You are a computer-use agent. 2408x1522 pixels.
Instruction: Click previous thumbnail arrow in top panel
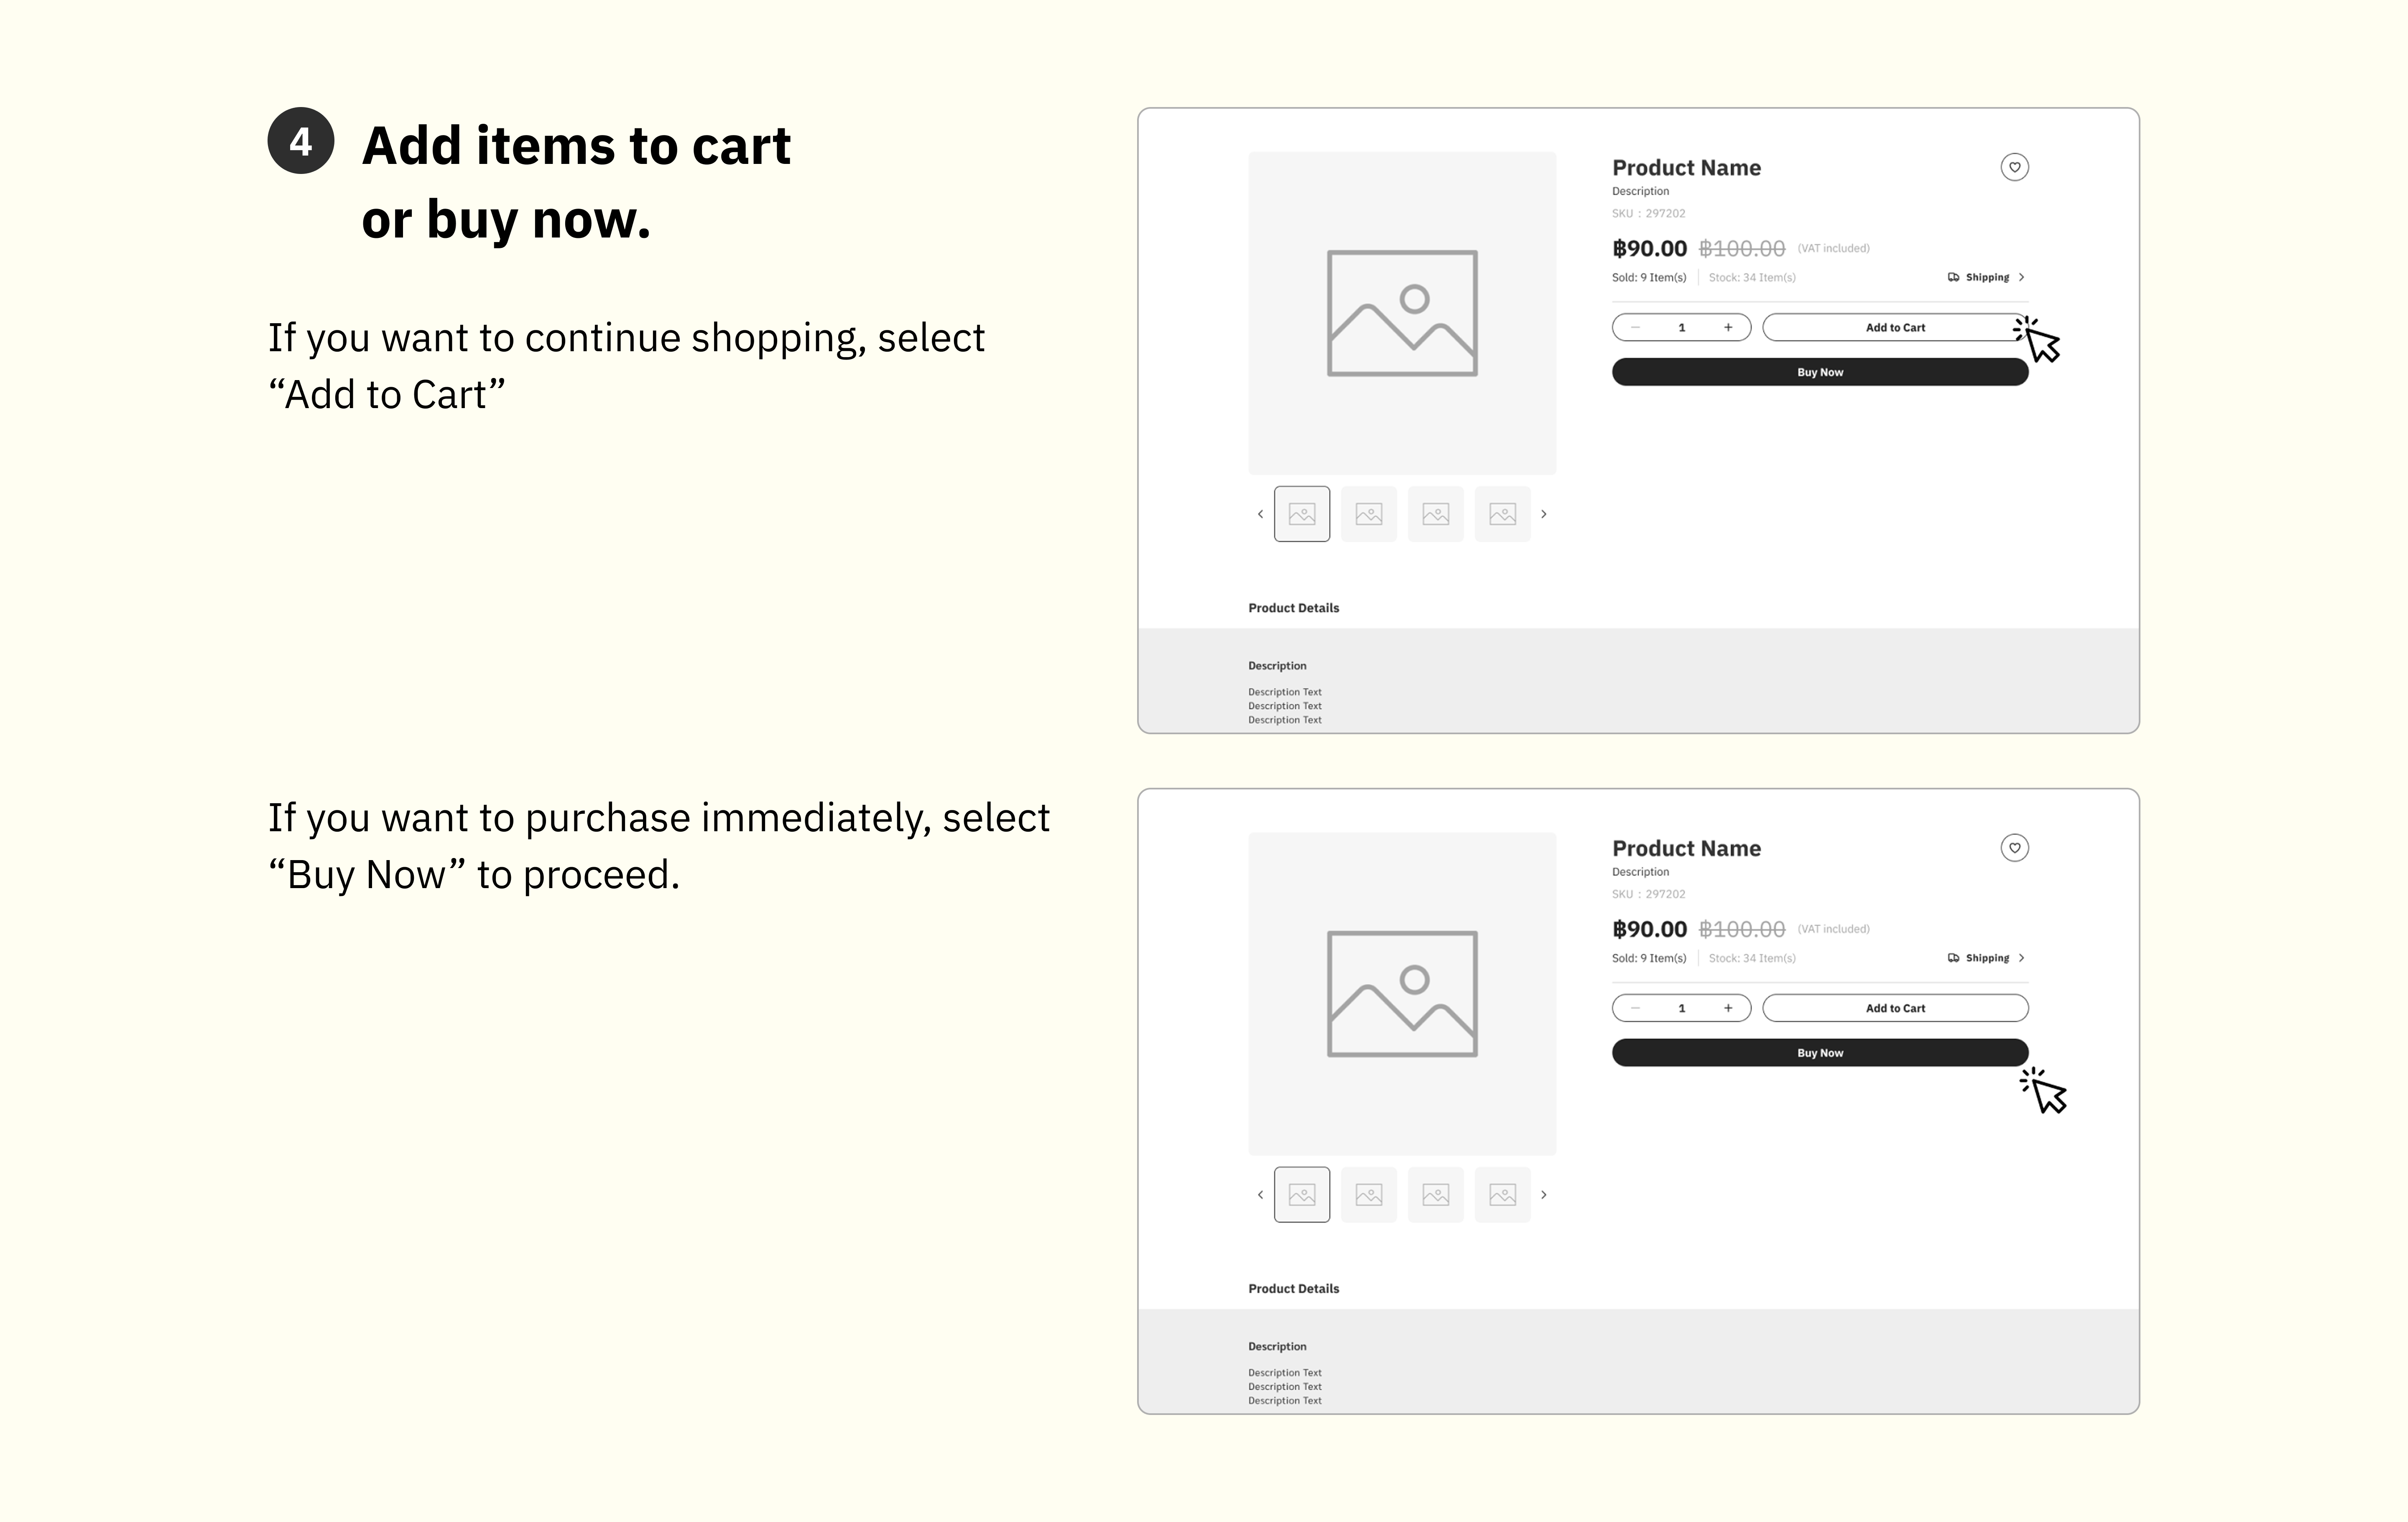[x=1260, y=514]
